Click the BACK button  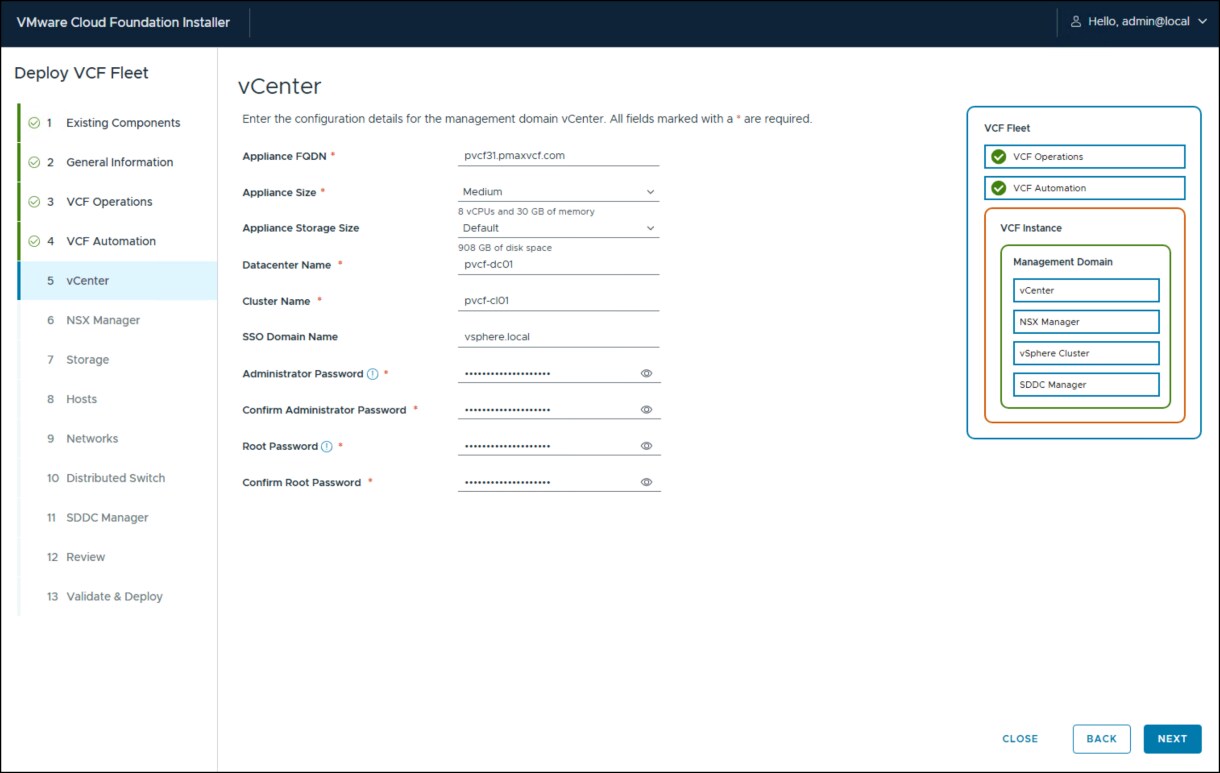1101,739
